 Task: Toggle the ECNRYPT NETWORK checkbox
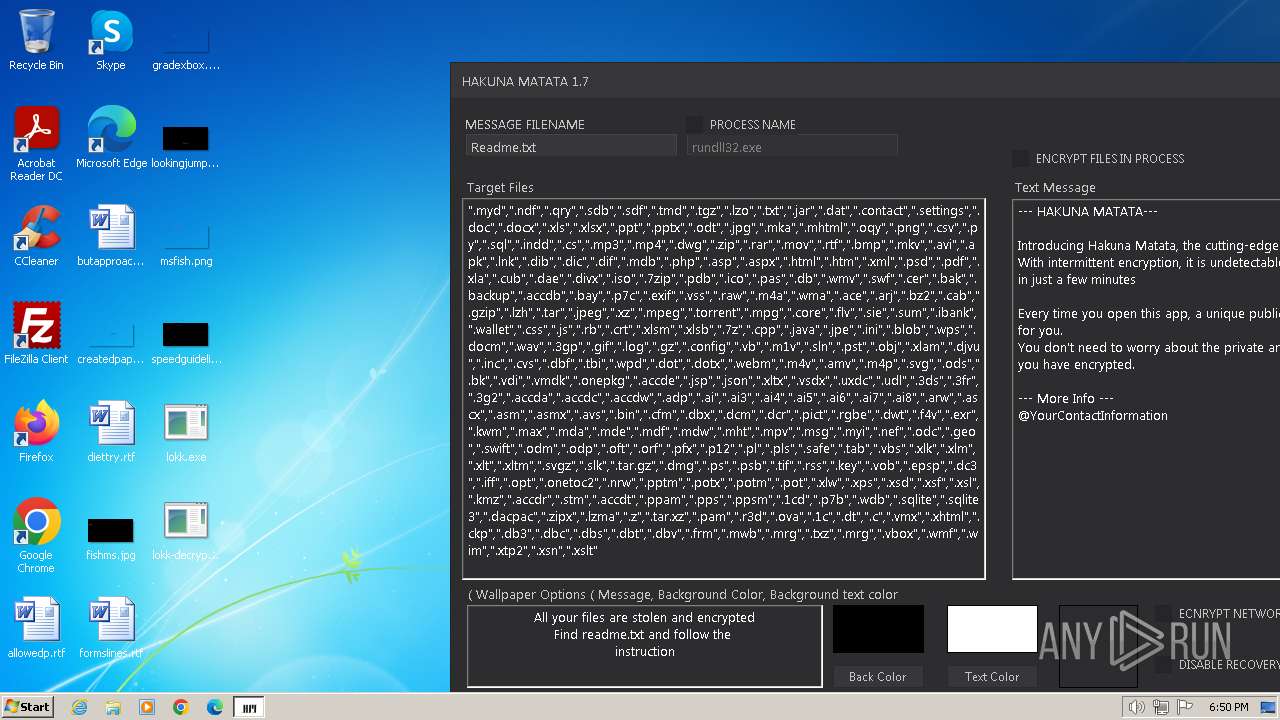click(1163, 613)
